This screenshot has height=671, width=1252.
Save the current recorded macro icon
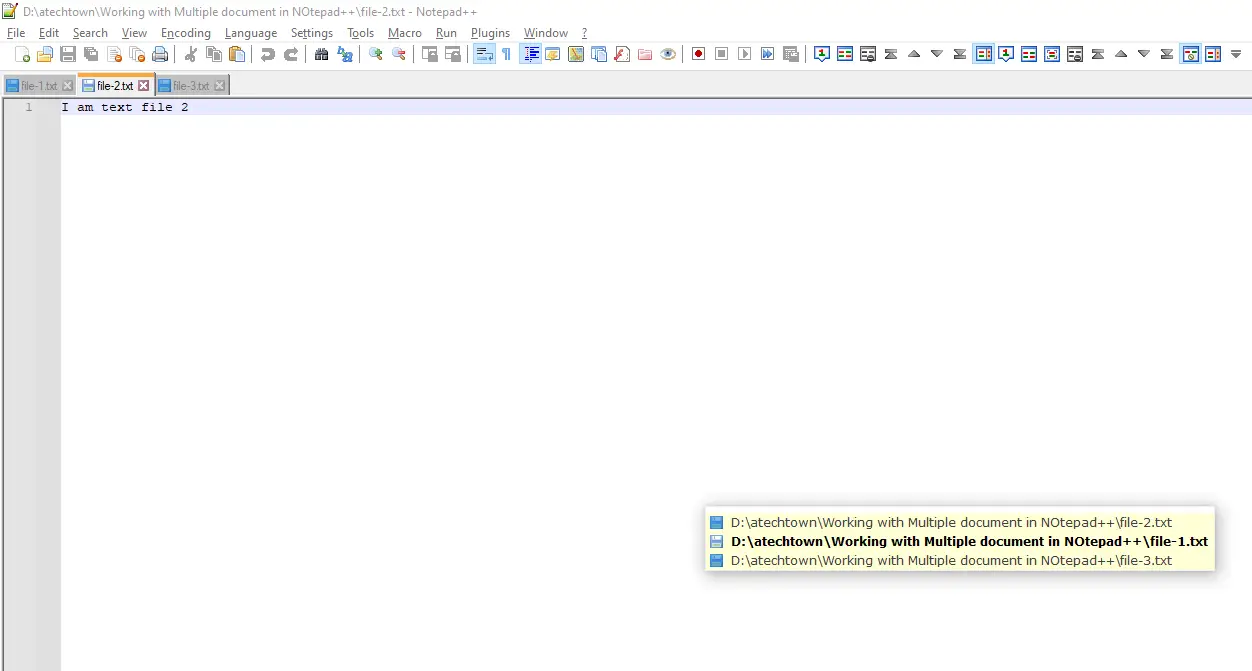790,54
